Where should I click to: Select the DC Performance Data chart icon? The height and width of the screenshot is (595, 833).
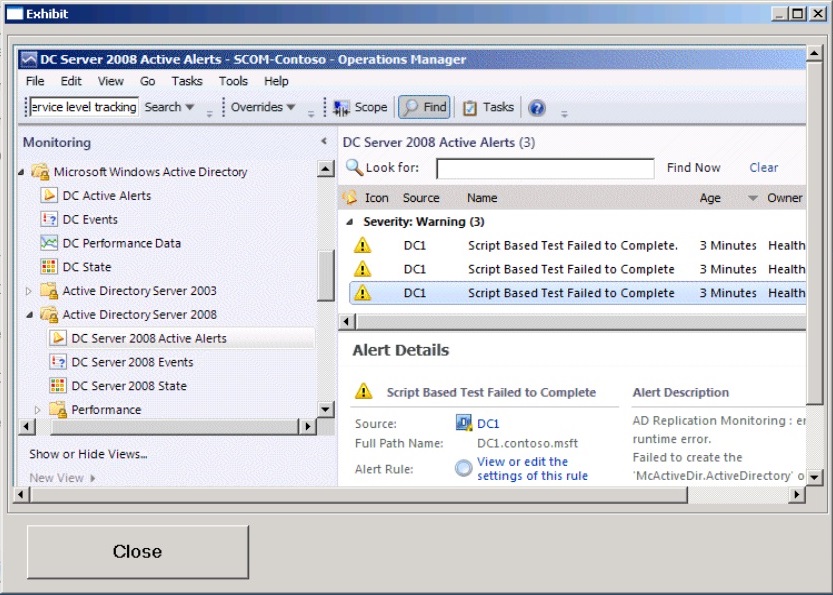[49, 243]
